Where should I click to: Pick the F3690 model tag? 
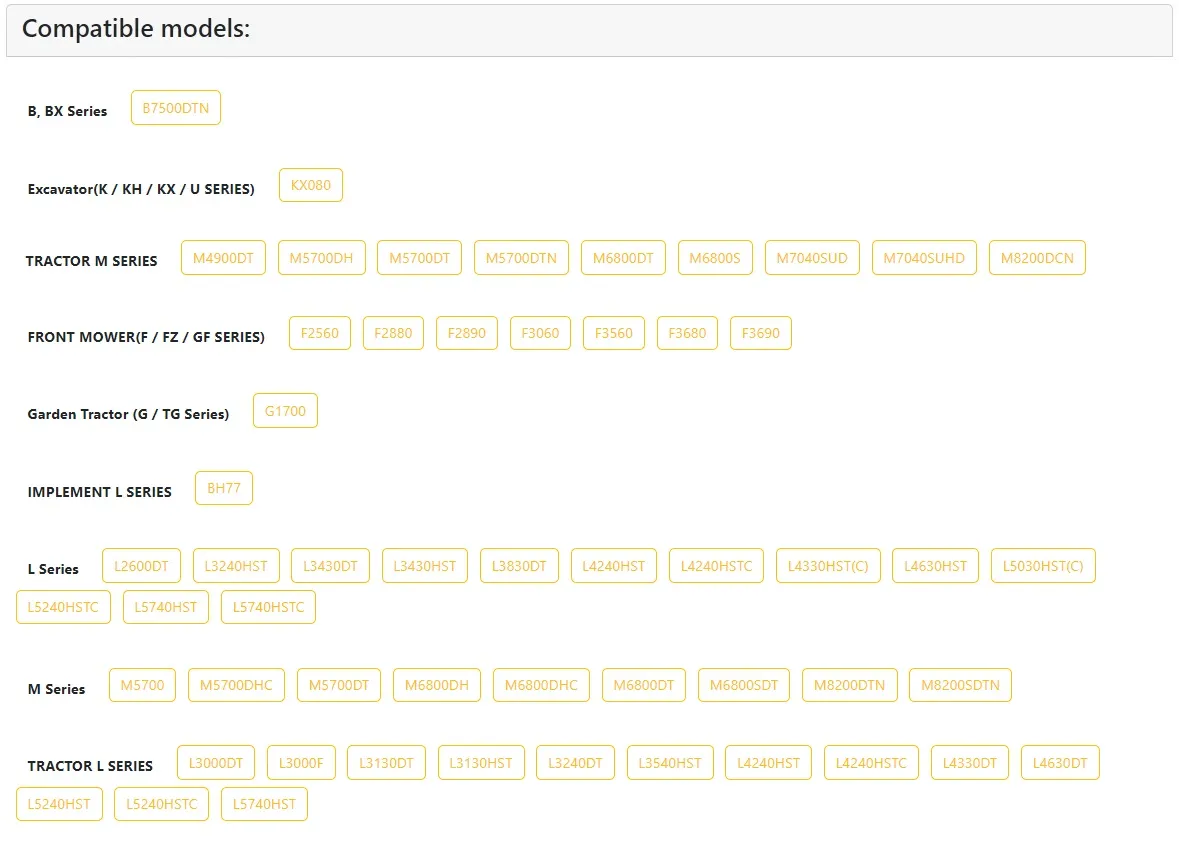(x=761, y=333)
